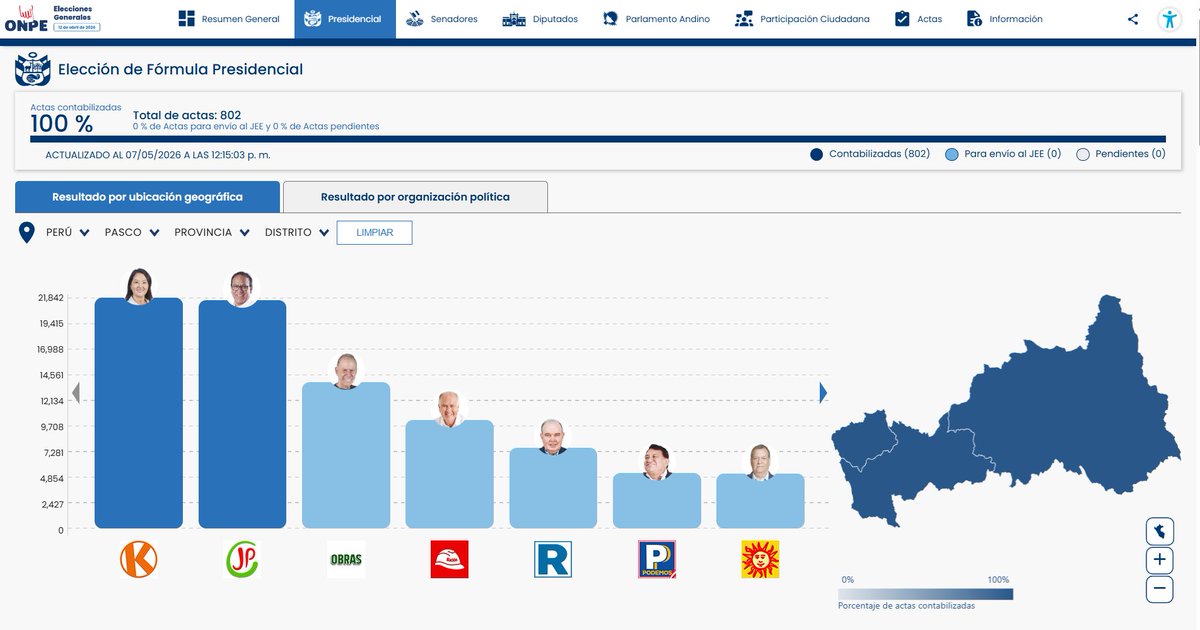1200x630 pixels.
Task: Switch to Resultado por organización política
Action: 415,197
